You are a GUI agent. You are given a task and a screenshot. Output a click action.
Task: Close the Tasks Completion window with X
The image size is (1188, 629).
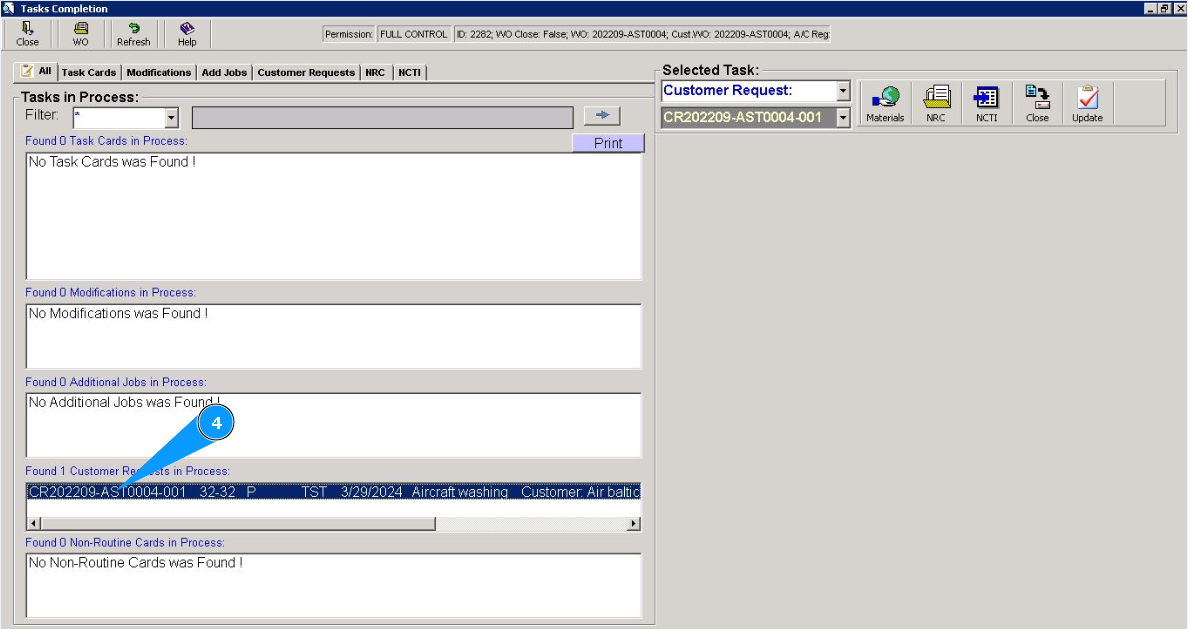pyautogui.click(x=1180, y=8)
